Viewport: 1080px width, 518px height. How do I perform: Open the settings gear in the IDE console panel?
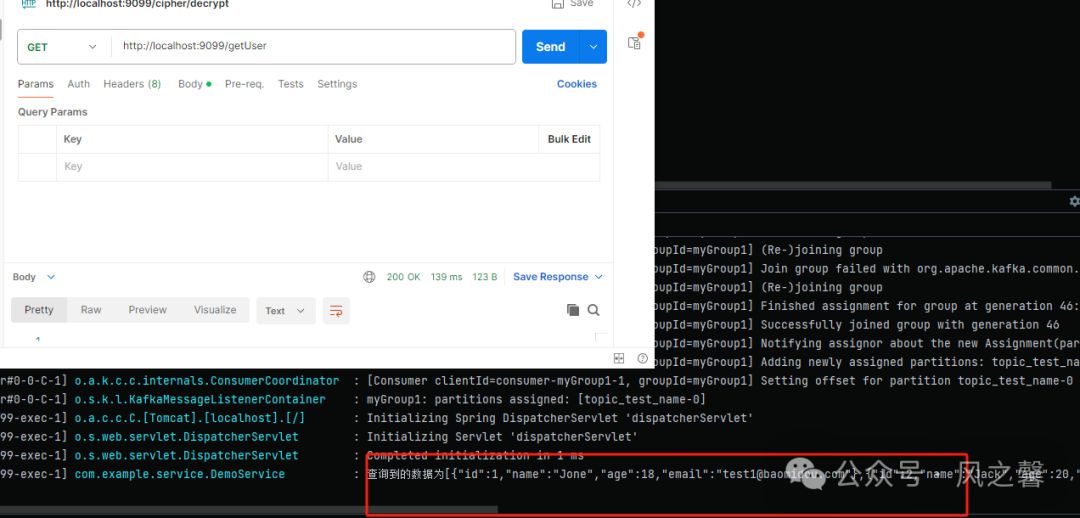click(1074, 201)
